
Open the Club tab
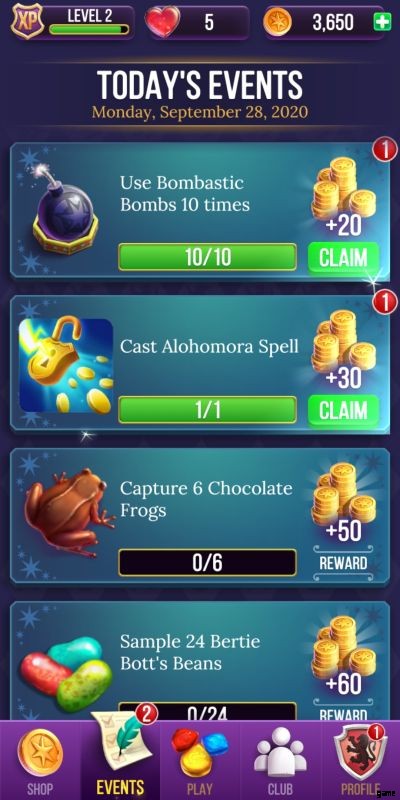click(280, 761)
